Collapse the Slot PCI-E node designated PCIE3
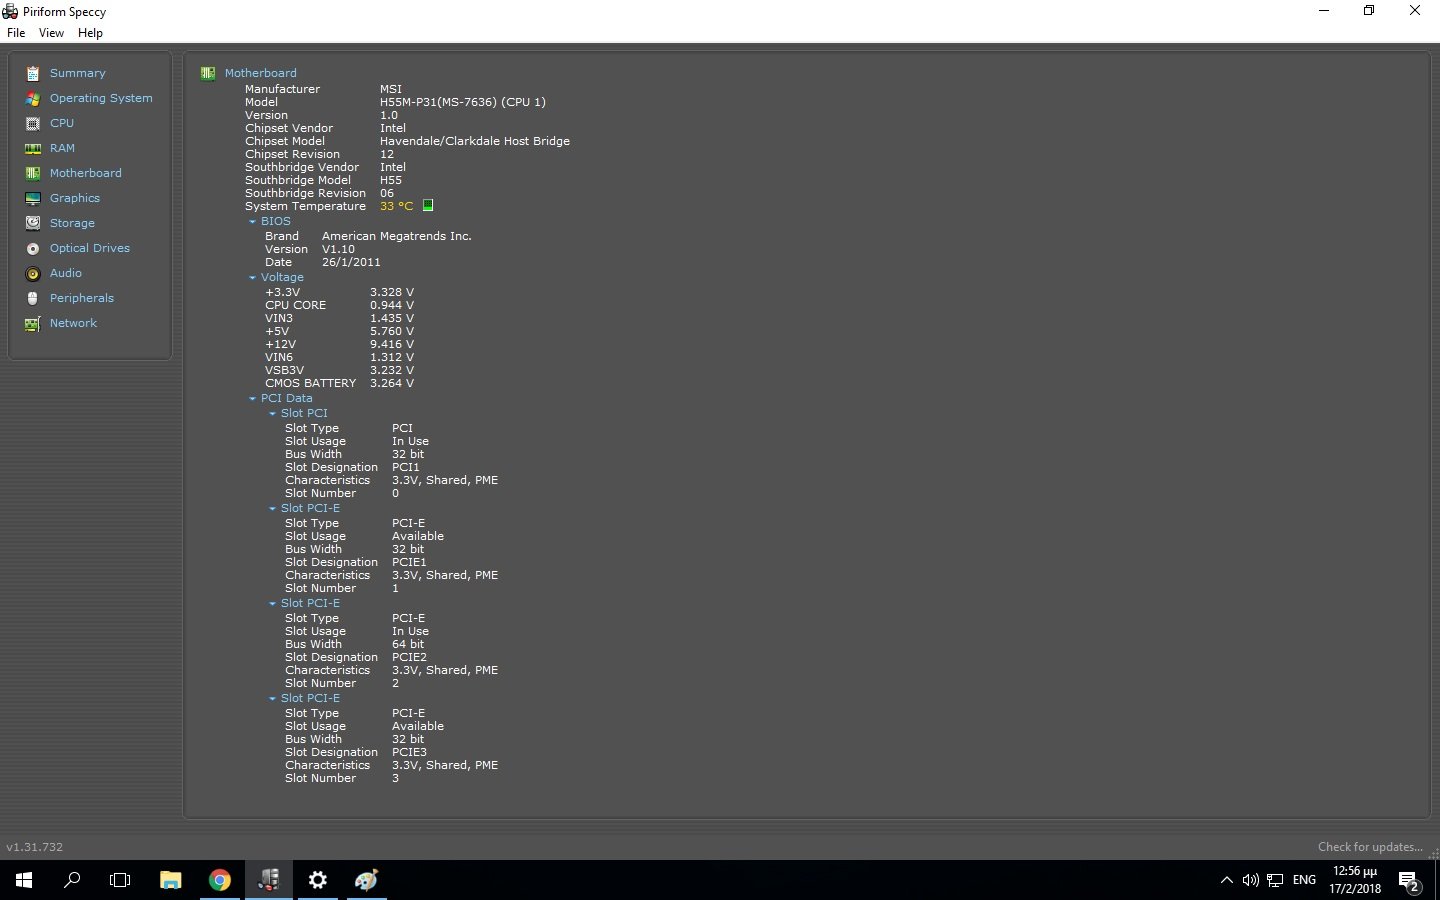 pos(272,698)
